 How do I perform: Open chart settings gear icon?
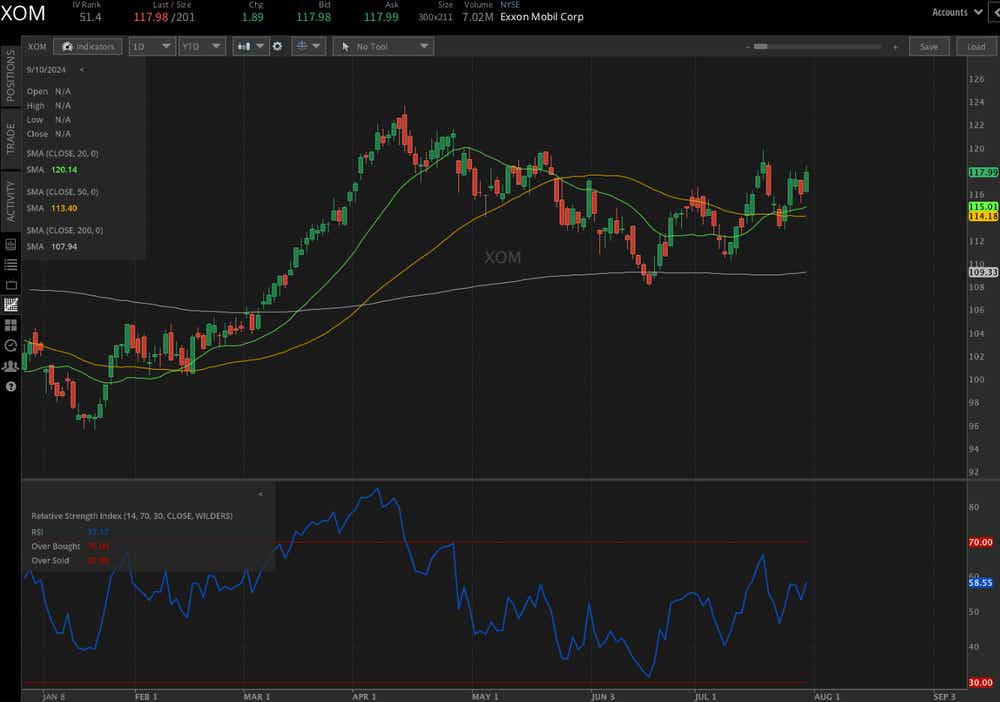tap(277, 47)
